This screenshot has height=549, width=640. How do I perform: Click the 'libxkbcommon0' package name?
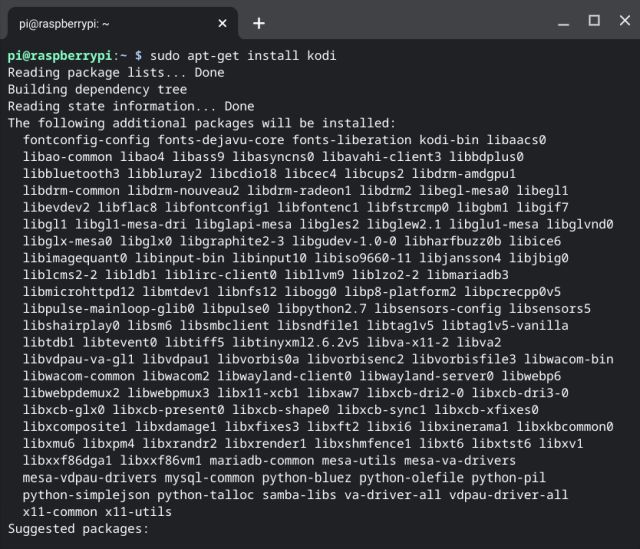pos(564,427)
